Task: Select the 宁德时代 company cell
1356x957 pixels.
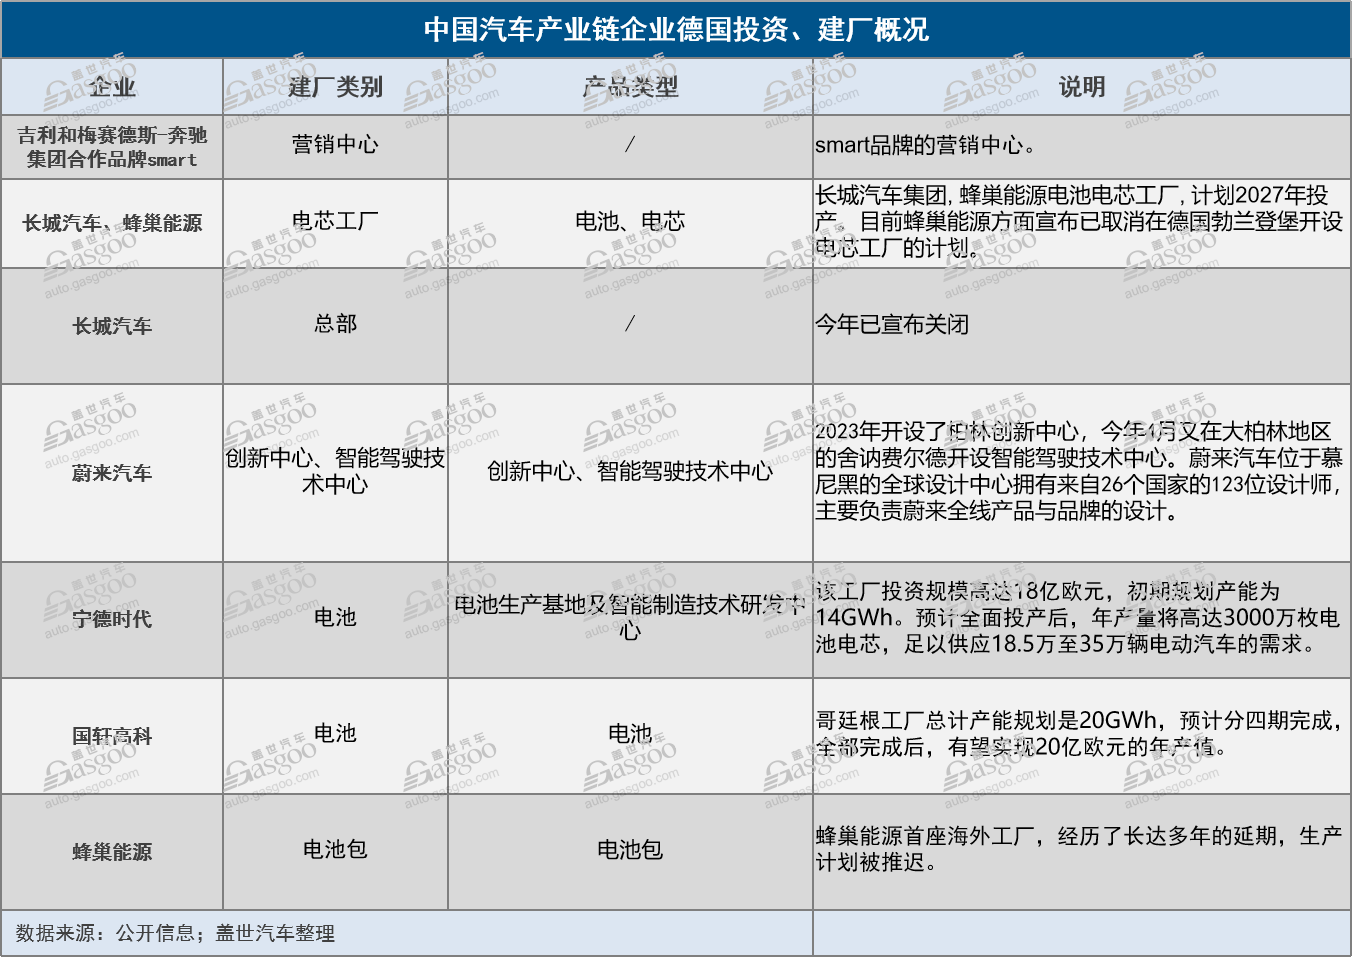Action: tap(112, 619)
